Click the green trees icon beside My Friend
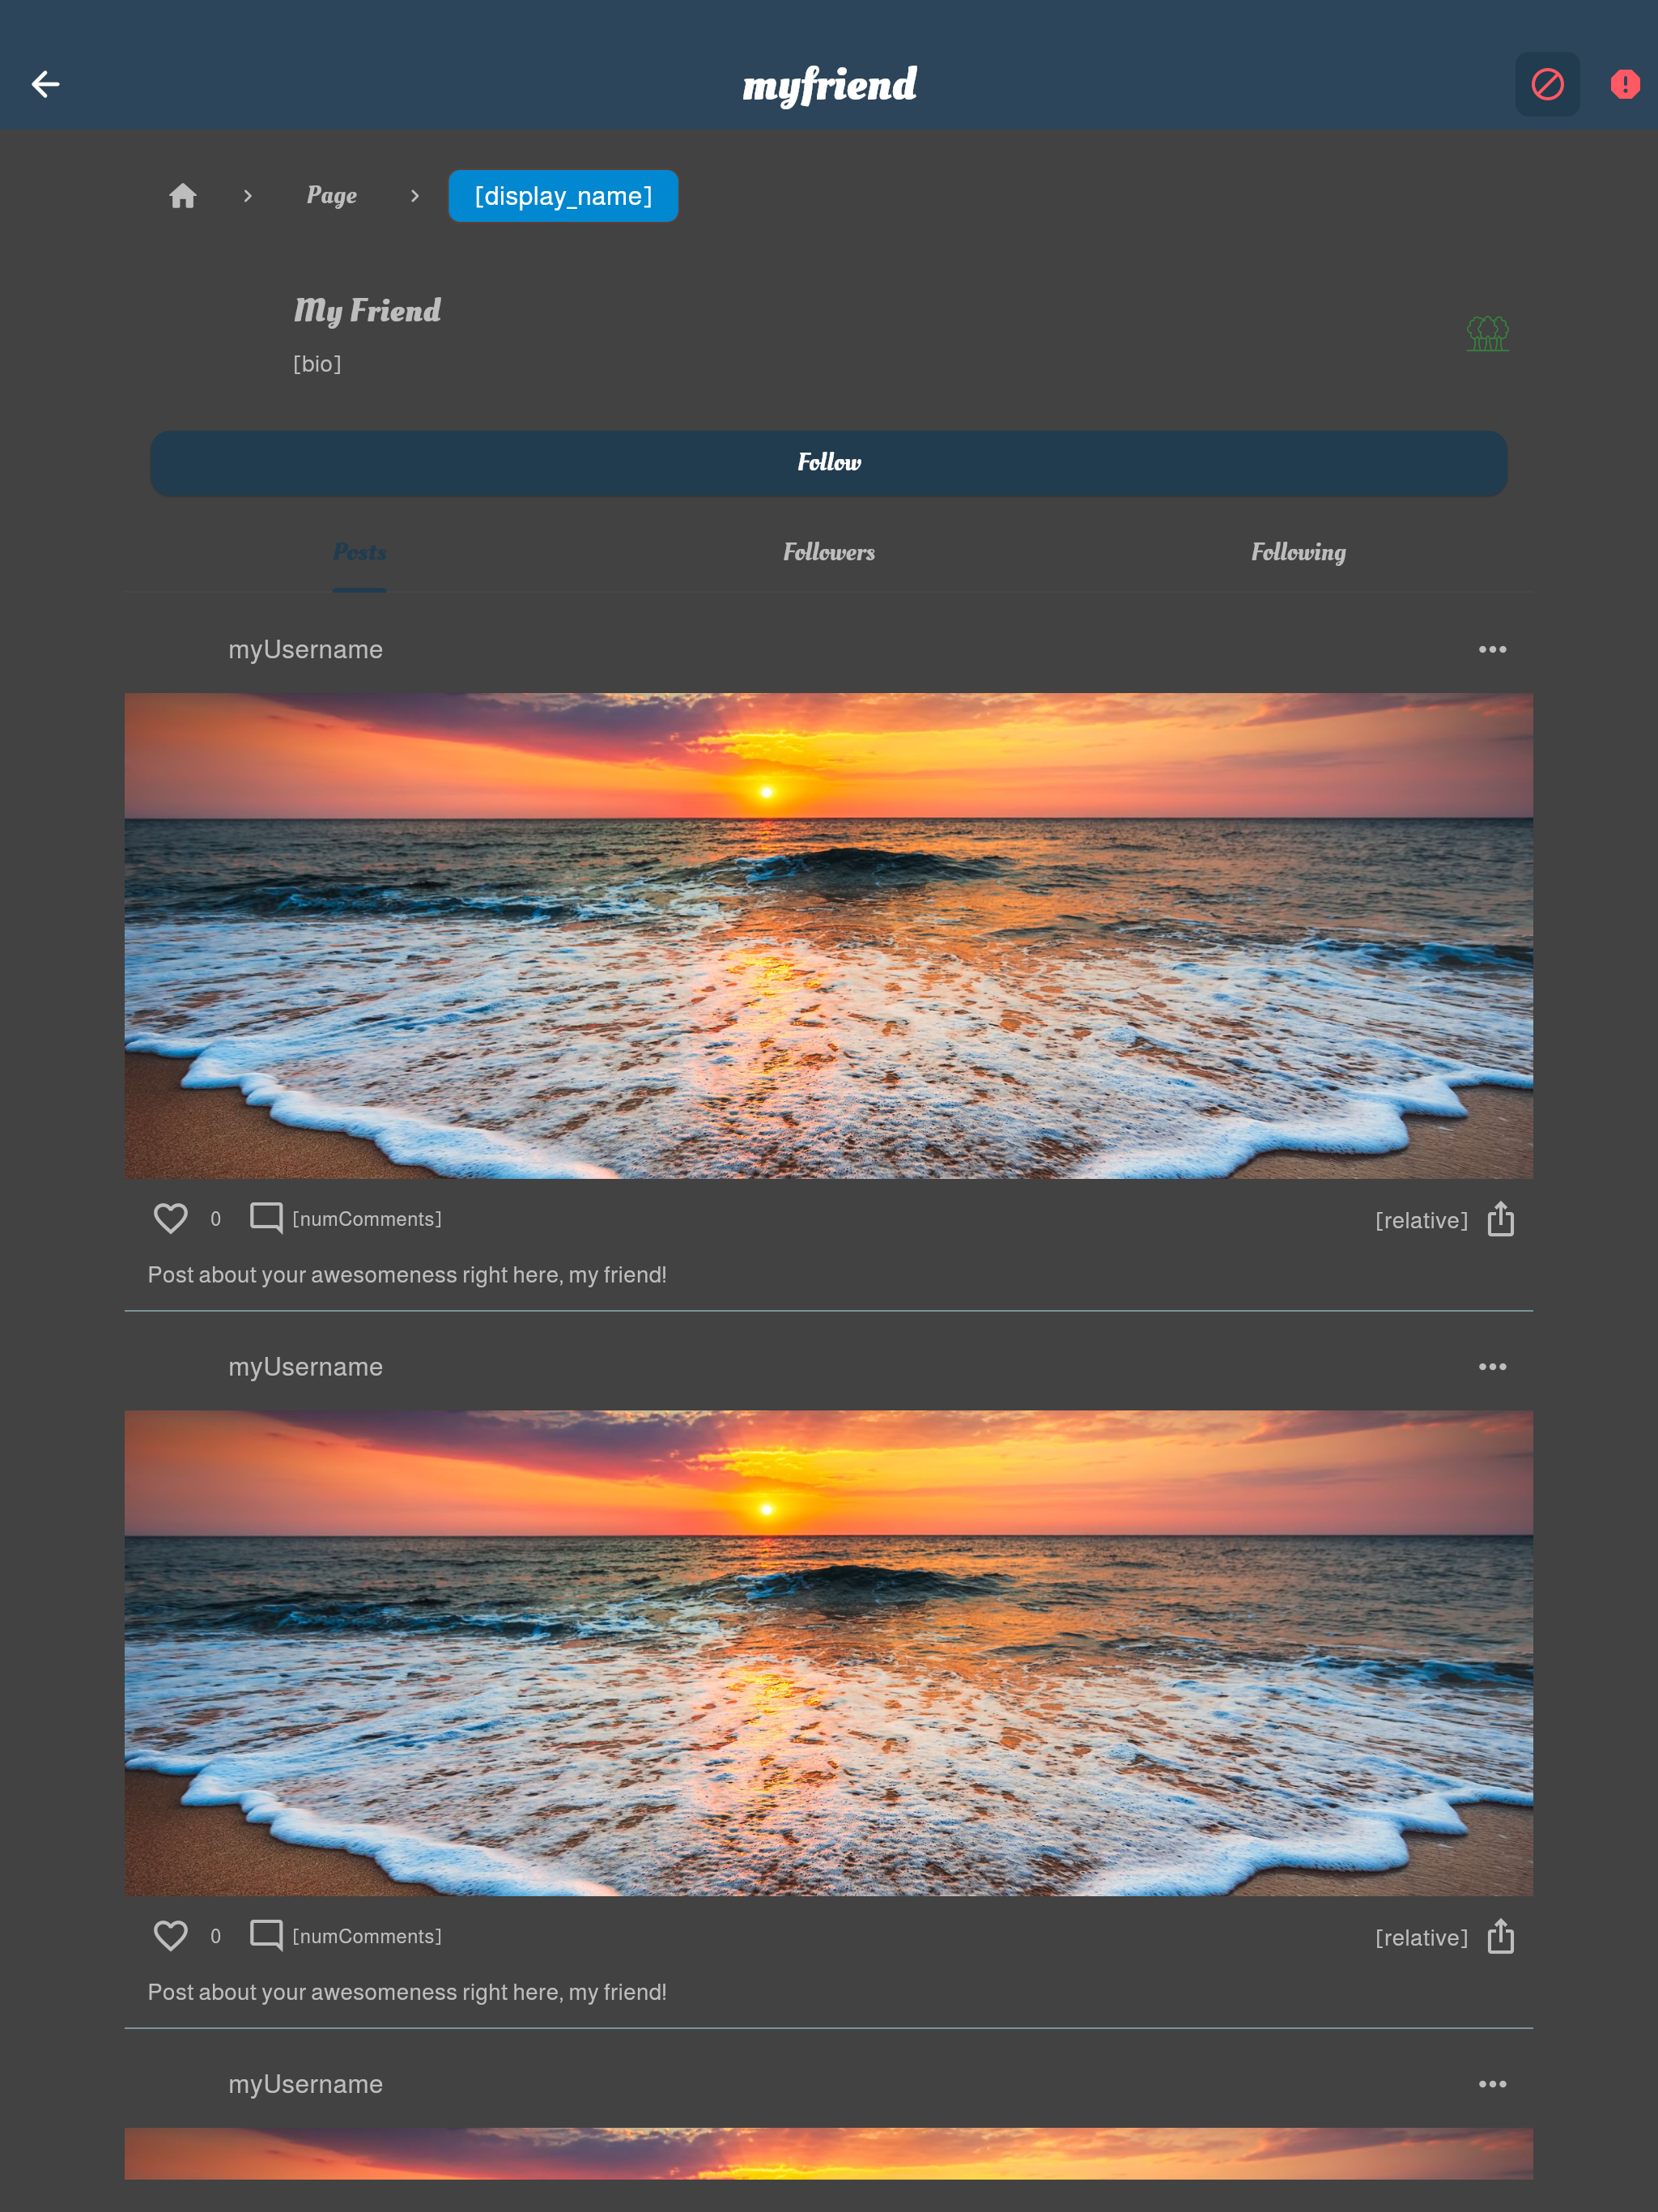This screenshot has width=1658, height=2212. [1487, 333]
